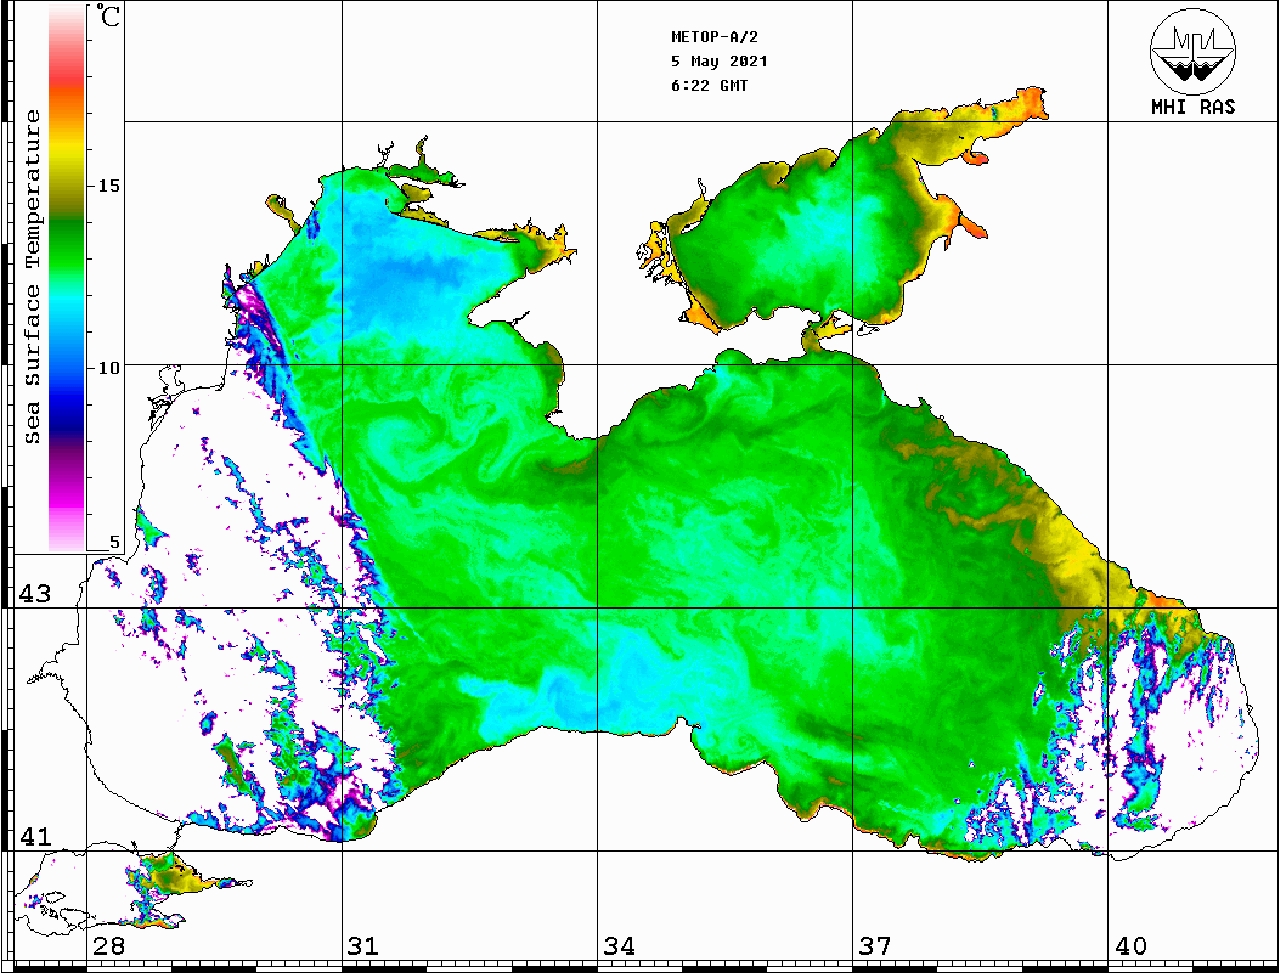
Task: Click the longitude 37 label
Action: click(875, 946)
